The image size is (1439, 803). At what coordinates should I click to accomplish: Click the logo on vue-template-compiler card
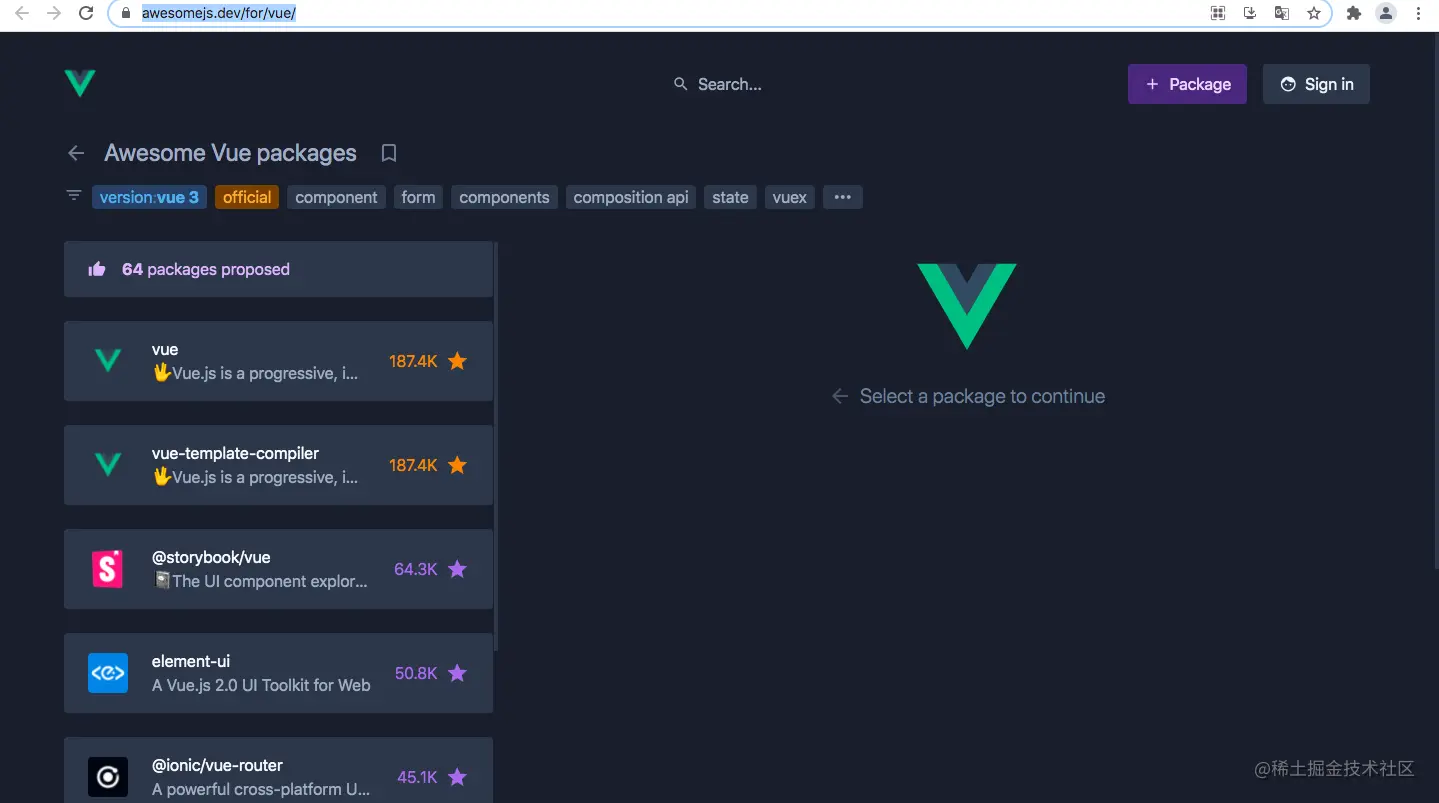point(108,465)
